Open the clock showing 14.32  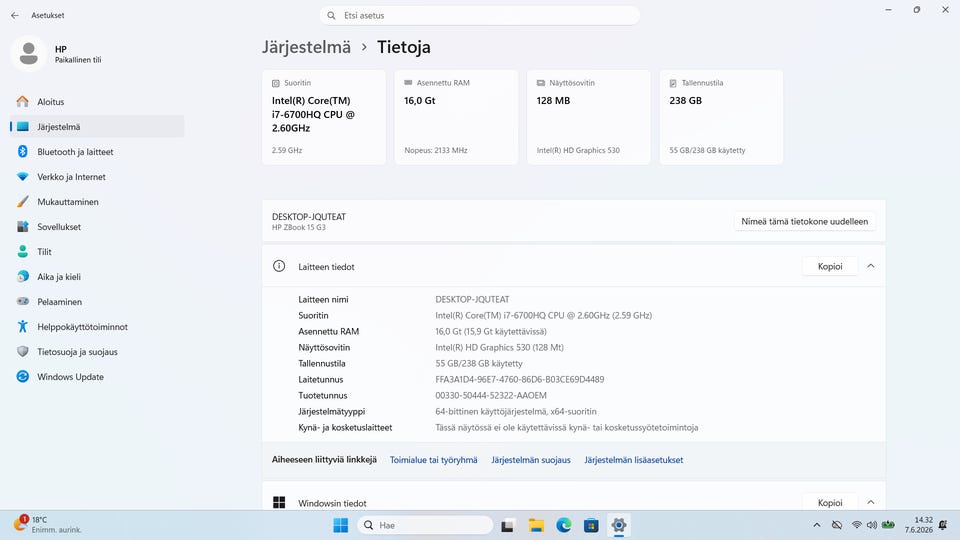pos(919,525)
